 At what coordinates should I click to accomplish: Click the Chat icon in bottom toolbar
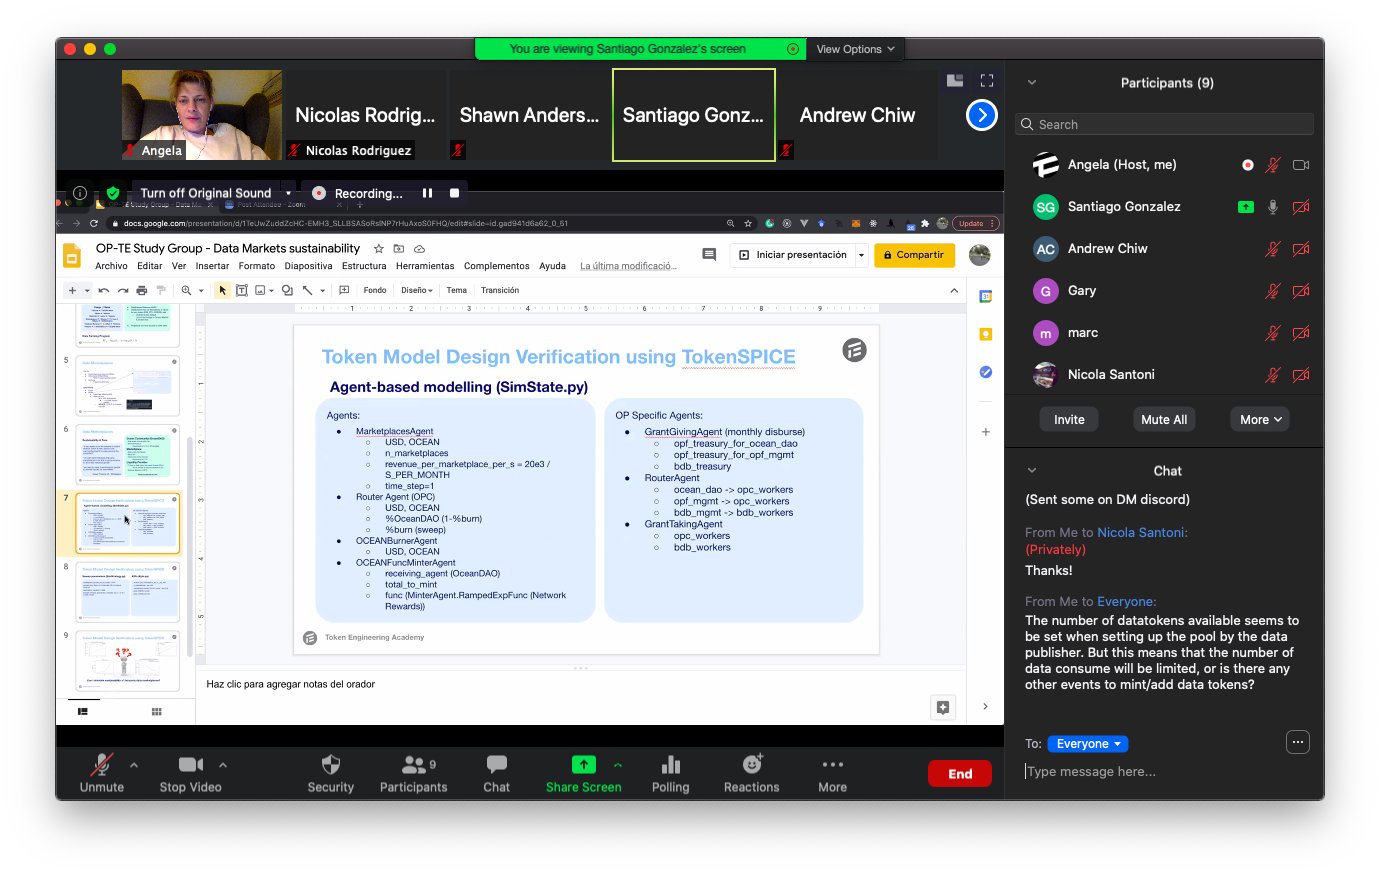point(496,765)
